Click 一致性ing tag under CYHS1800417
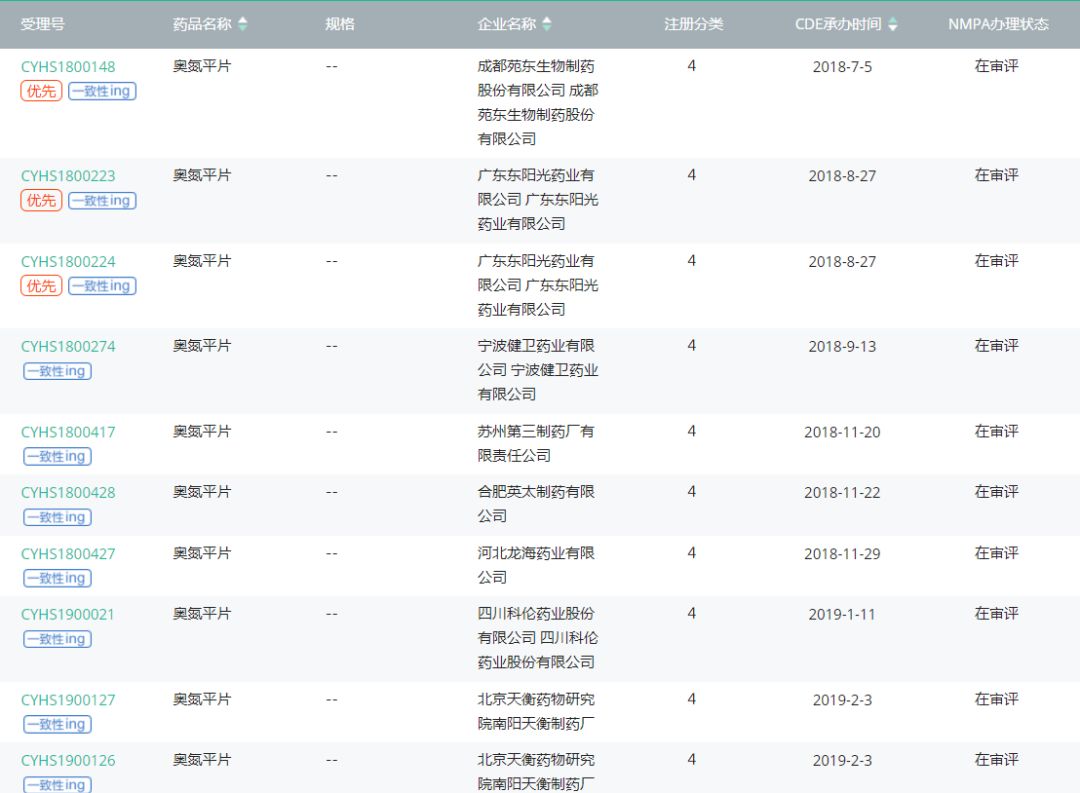This screenshot has height=793, width=1080. pyautogui.click(x=57, y=457)
